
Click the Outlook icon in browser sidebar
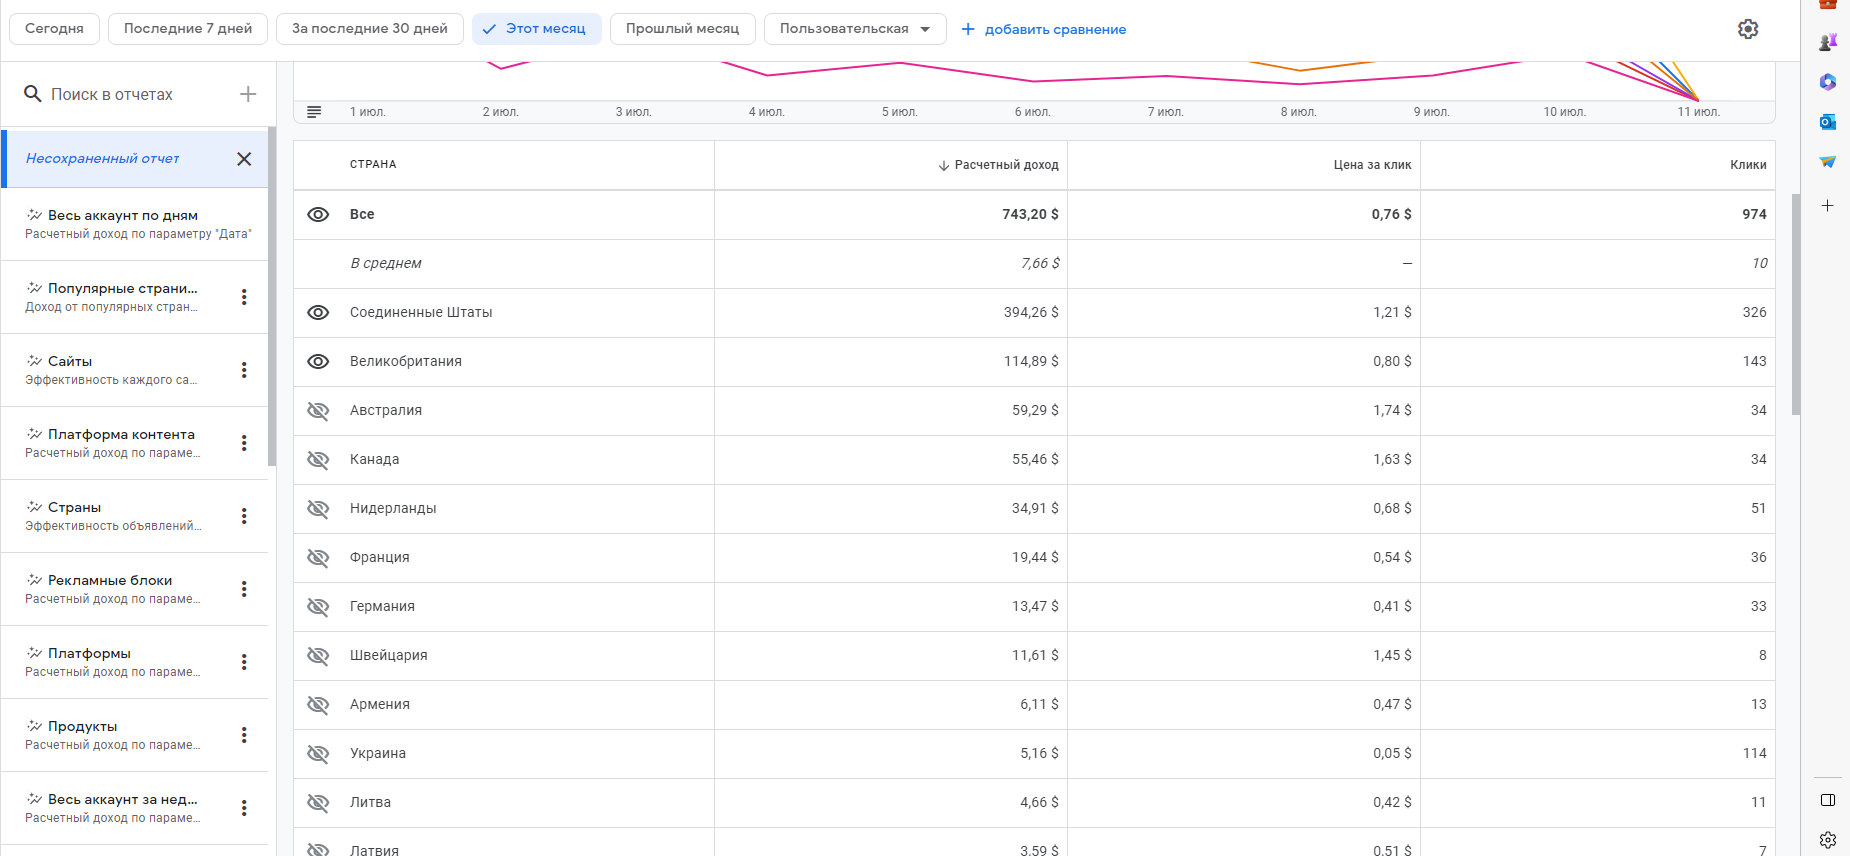(x=1828, y=122)
